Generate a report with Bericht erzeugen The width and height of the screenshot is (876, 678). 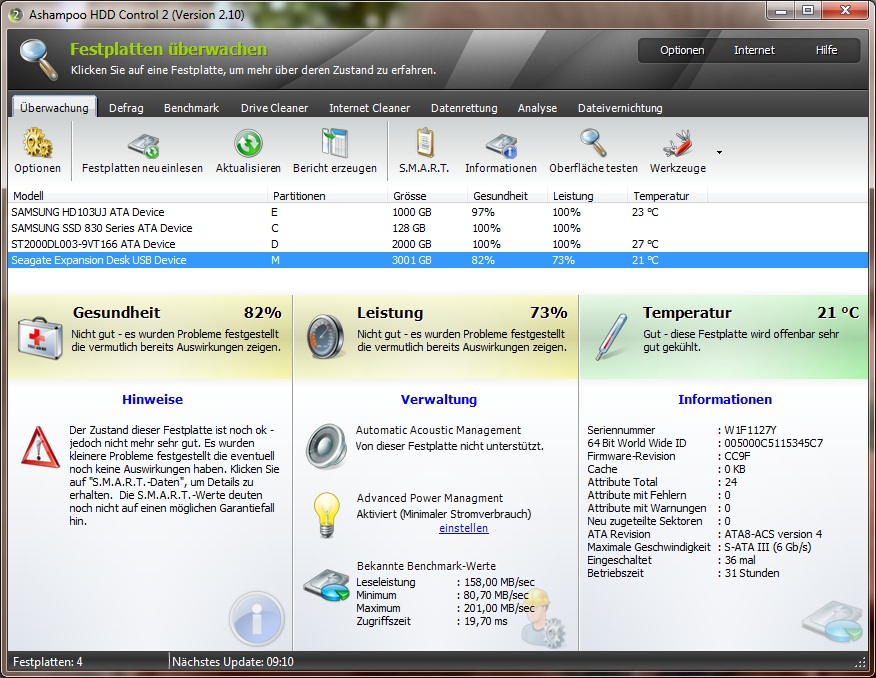(335, 143)
